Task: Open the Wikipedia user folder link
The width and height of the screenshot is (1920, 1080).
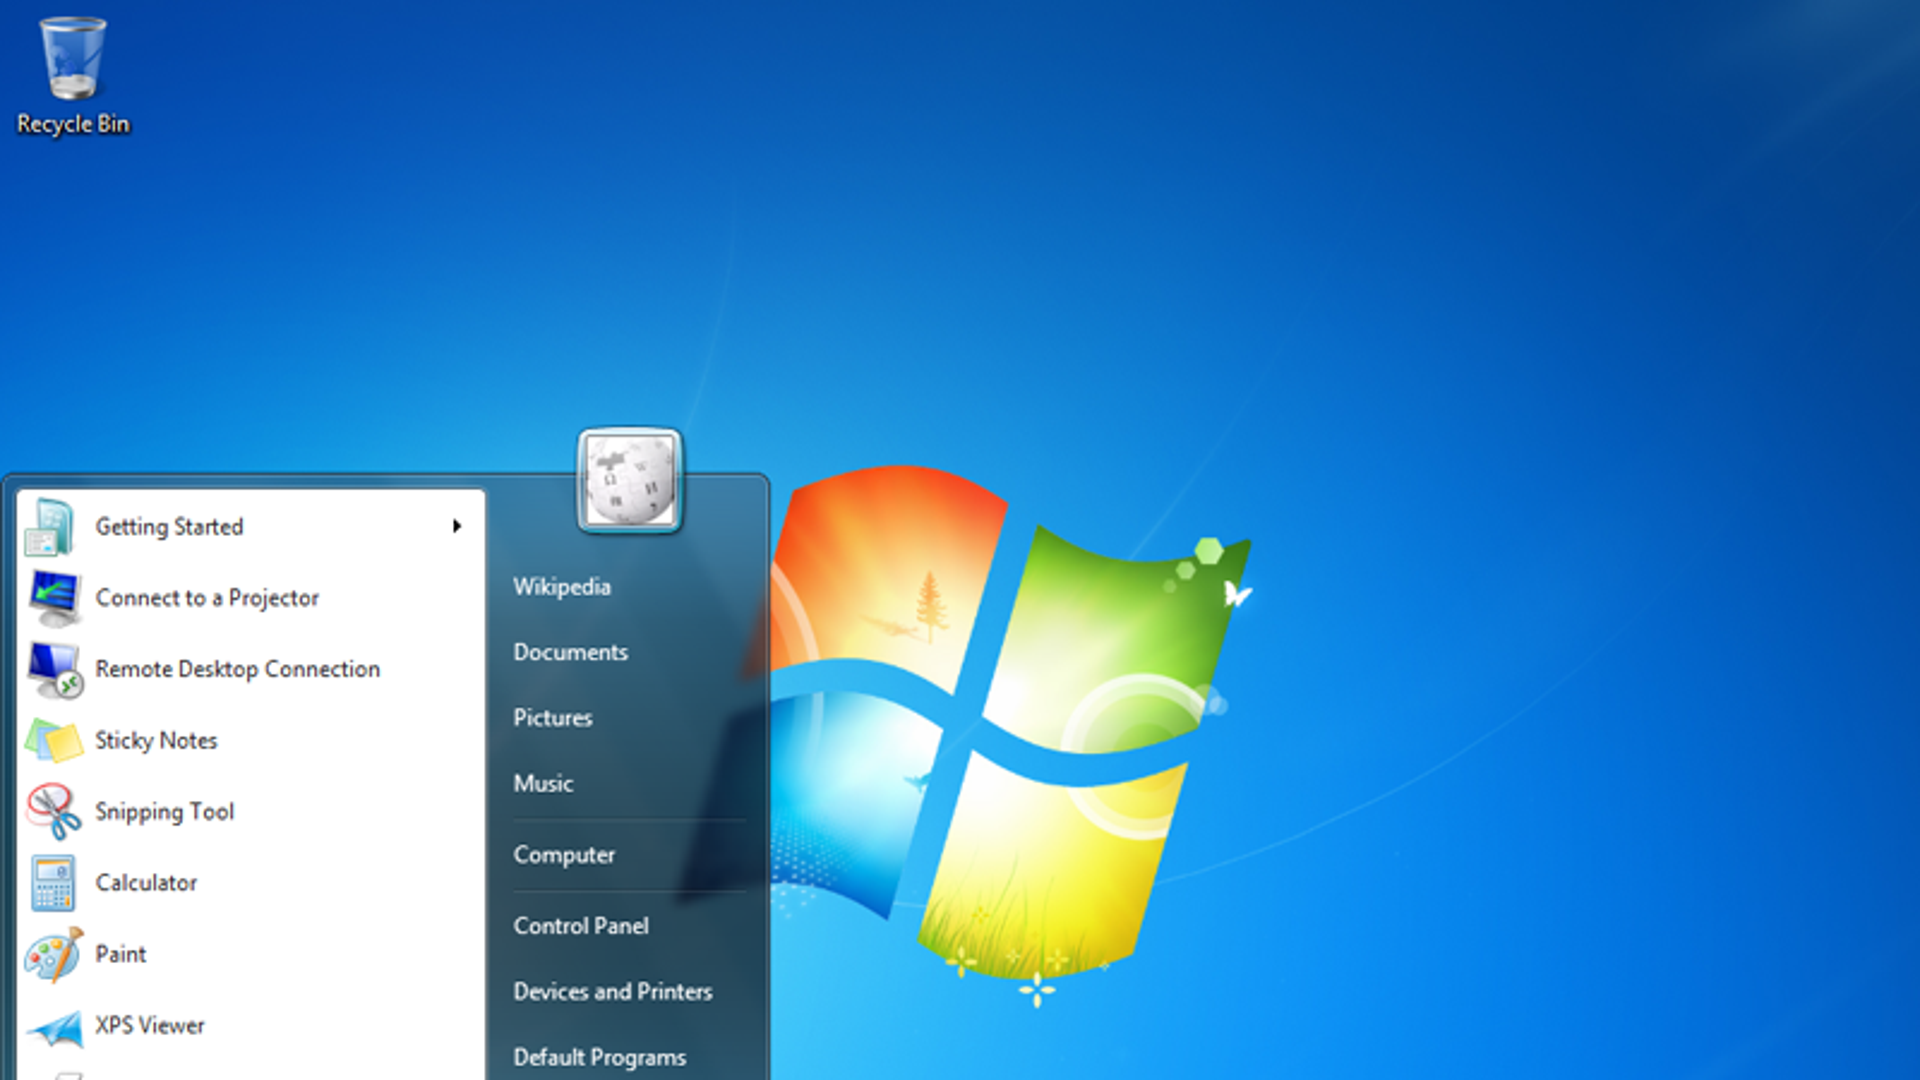Action: point(562,587)
